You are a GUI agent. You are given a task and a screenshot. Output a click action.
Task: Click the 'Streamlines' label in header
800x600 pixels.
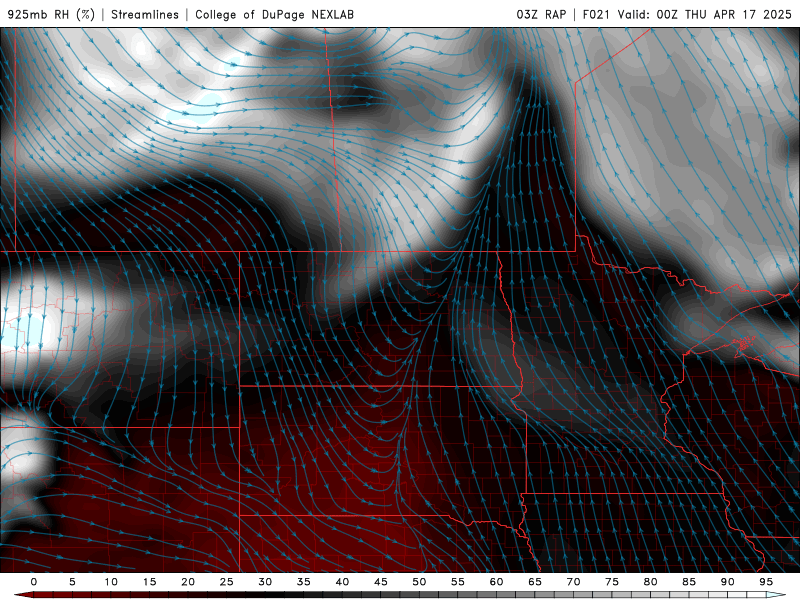145,14
